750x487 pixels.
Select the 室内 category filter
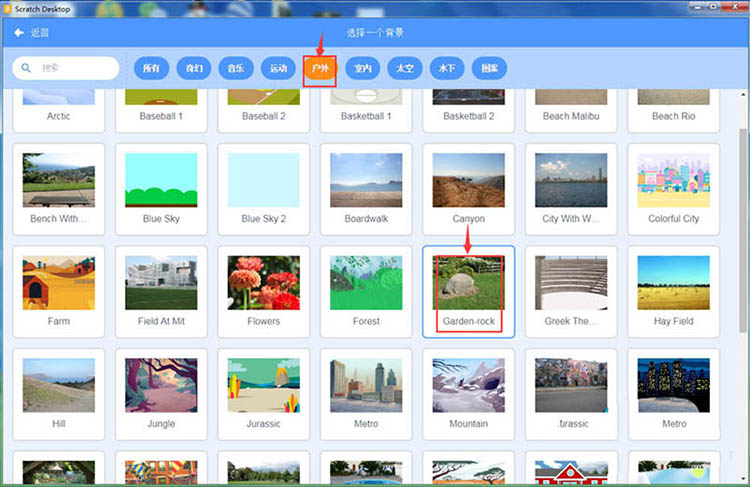tap(363, 68)
